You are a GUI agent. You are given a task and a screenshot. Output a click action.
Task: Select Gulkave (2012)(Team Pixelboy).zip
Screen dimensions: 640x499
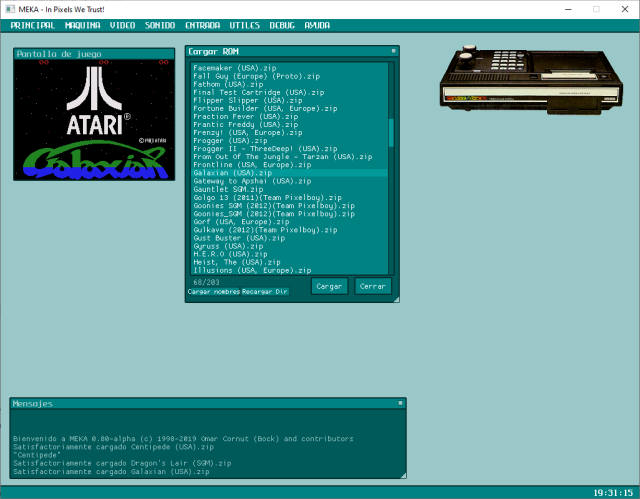coord(289,230)
